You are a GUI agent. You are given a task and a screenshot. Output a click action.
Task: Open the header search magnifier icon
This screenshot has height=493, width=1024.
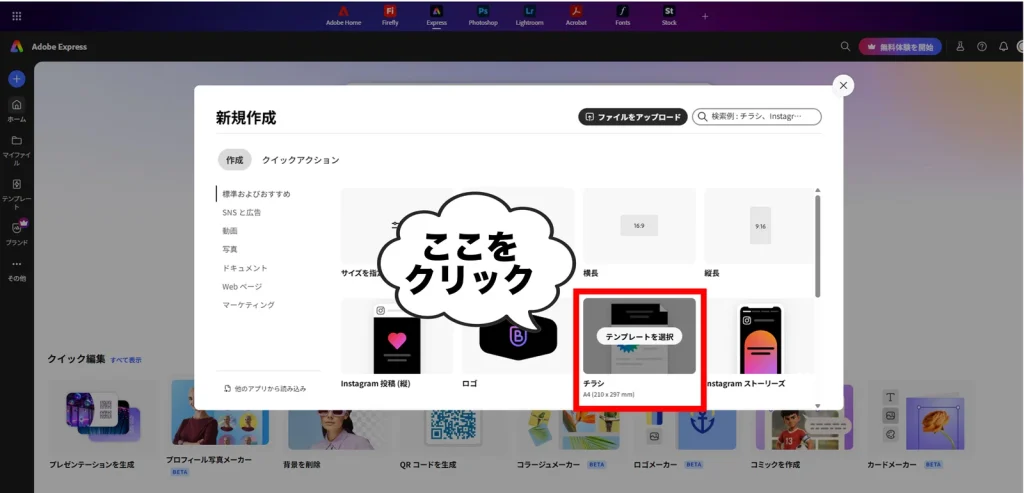(x=845, y=46)
